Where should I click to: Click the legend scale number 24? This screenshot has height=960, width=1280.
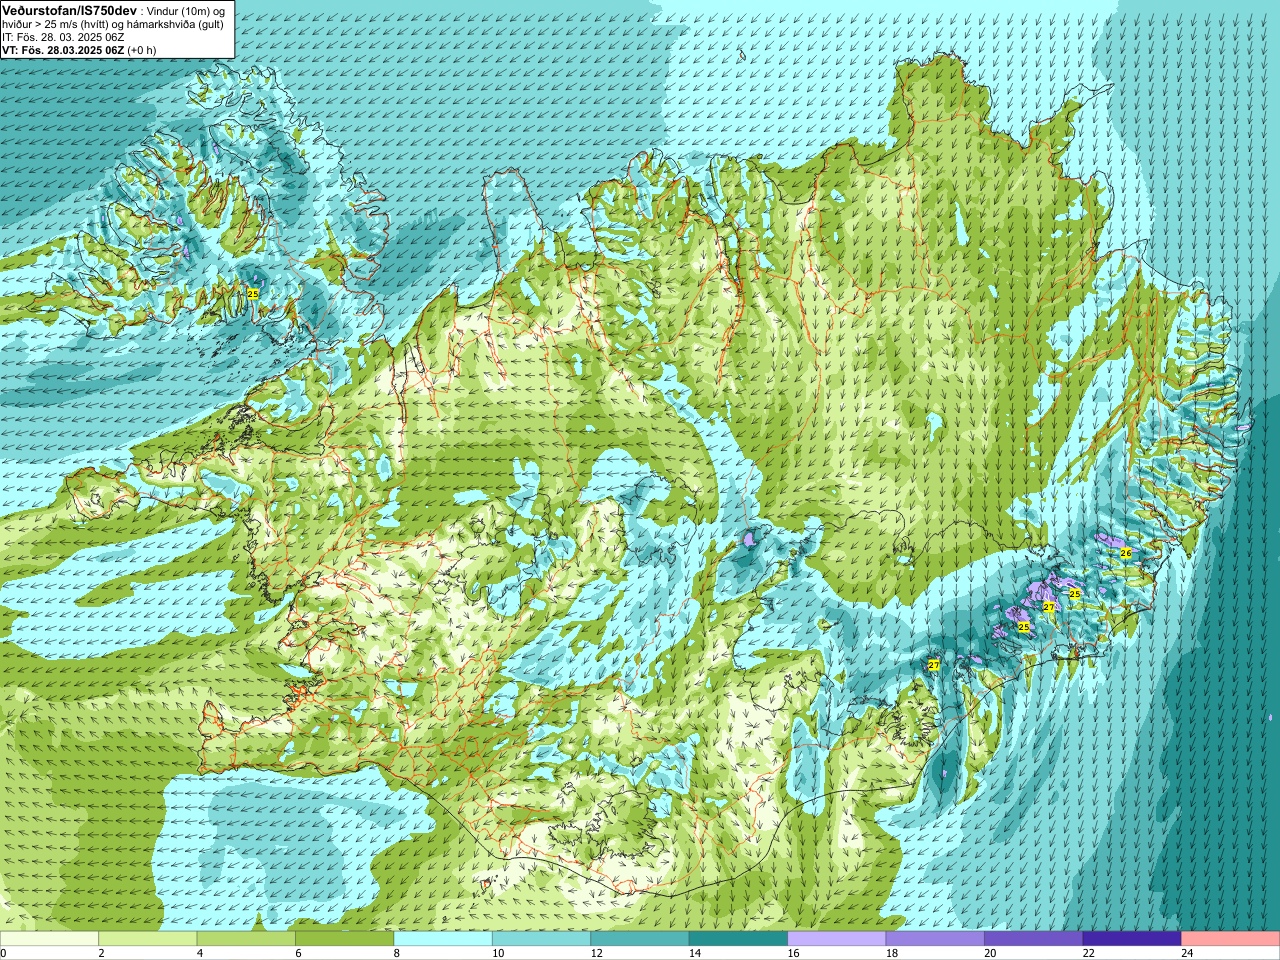[1187, 953]
